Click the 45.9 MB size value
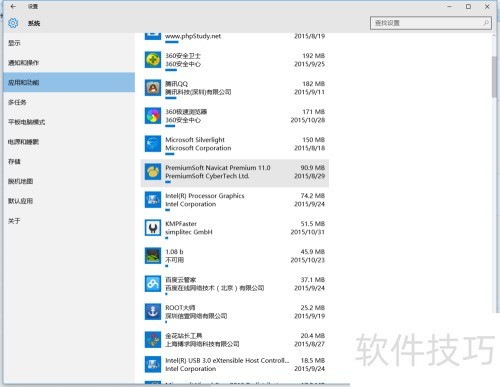 coord(312,252)
